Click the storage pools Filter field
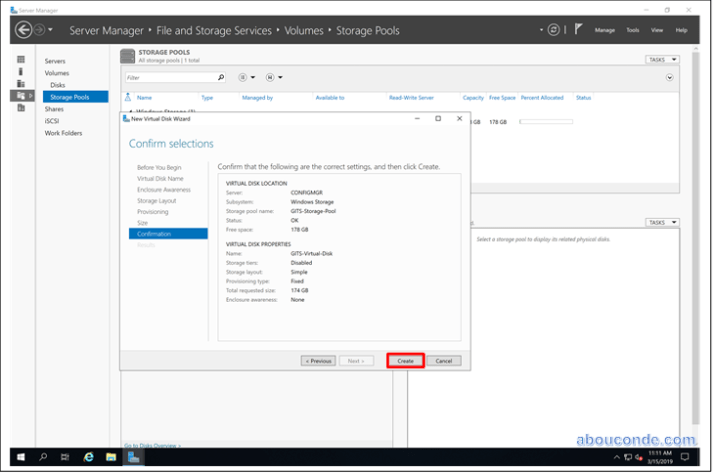 pyautogui.click(x=170, y=77)
